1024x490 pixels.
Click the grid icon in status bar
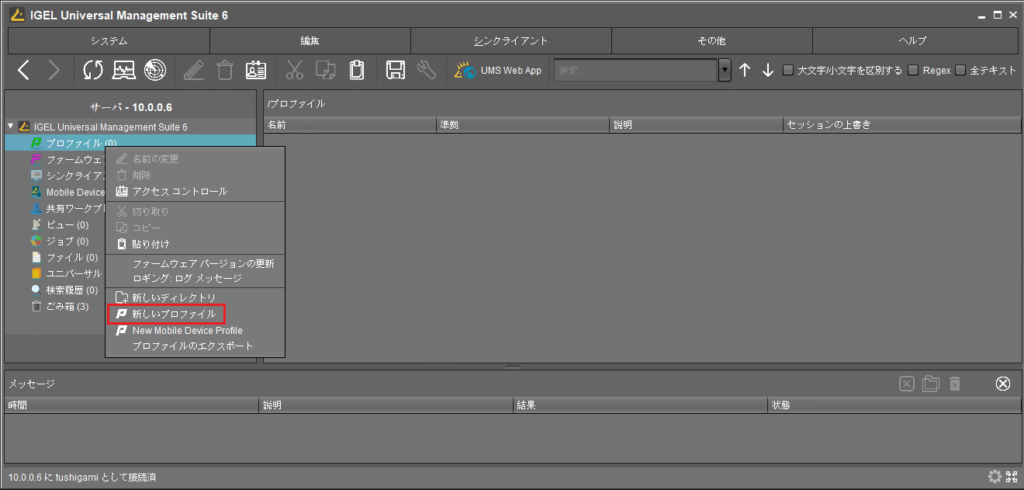[x=1012, y=476]
